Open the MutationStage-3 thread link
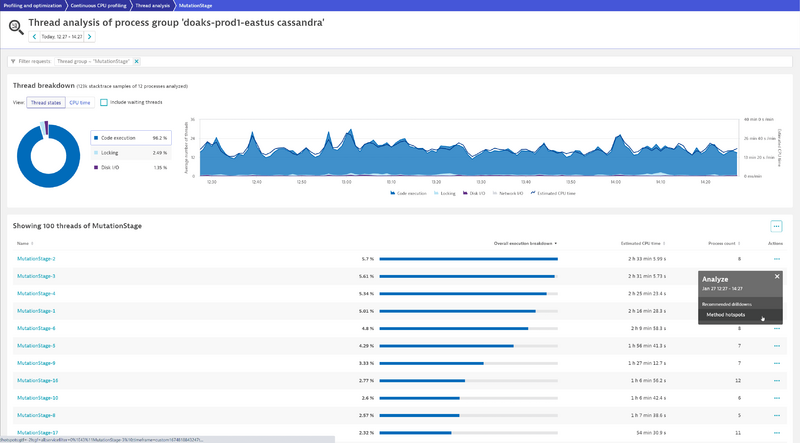 pos(36,276)
